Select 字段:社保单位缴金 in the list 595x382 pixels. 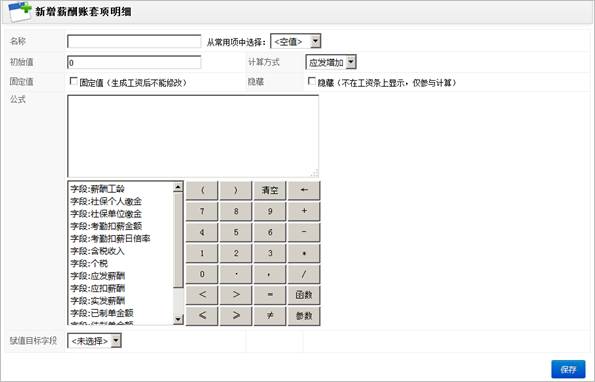(x=106, y=214)
